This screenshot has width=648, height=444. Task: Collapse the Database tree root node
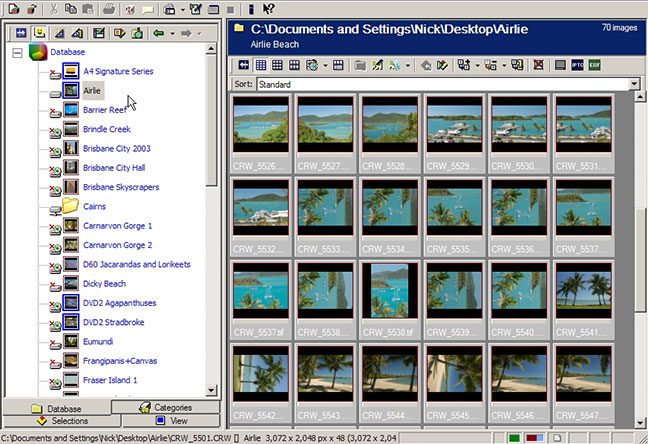click(x=17, y=53)
